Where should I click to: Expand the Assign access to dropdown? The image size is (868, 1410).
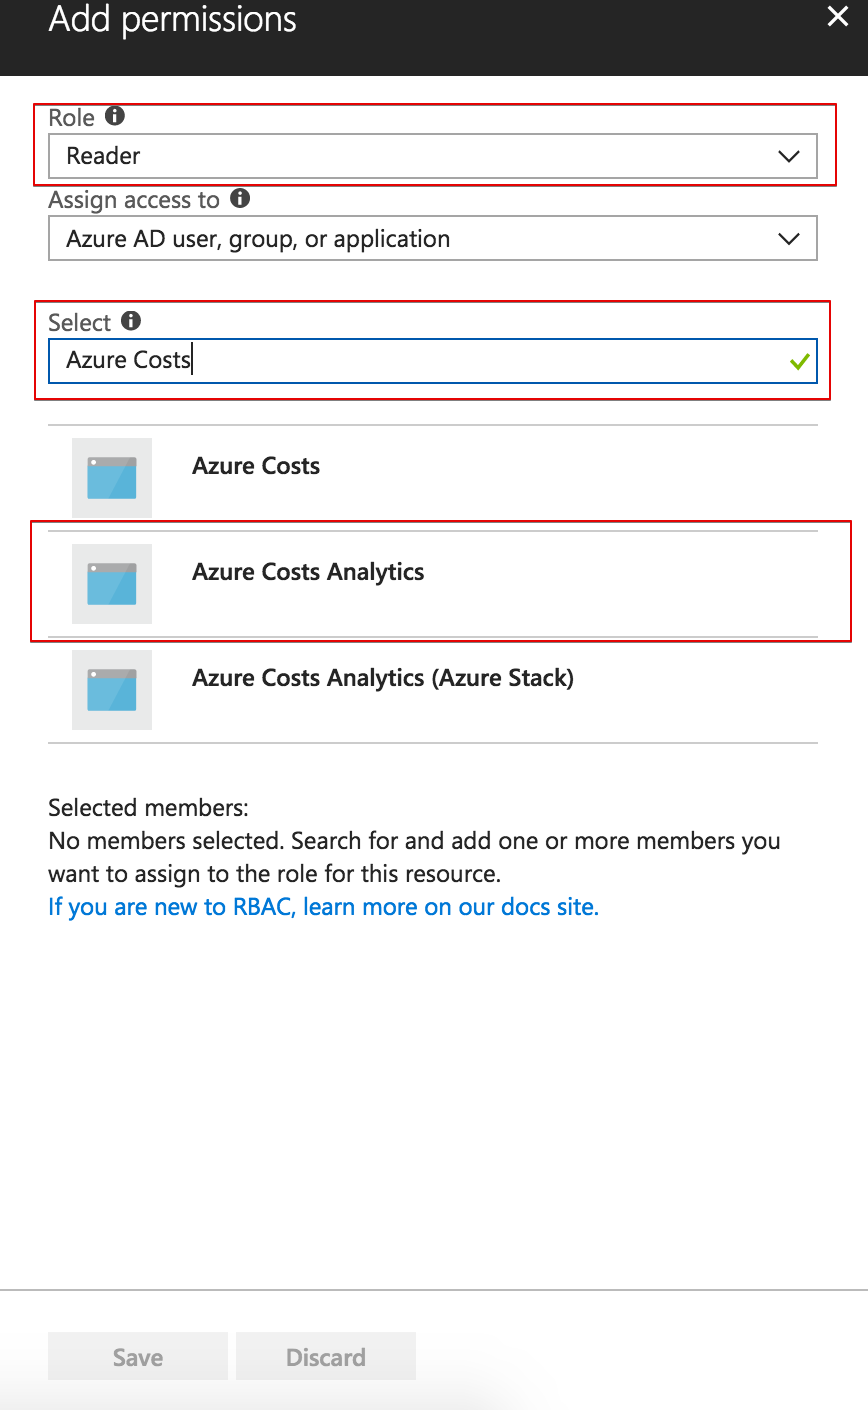(x=433, y=239)
